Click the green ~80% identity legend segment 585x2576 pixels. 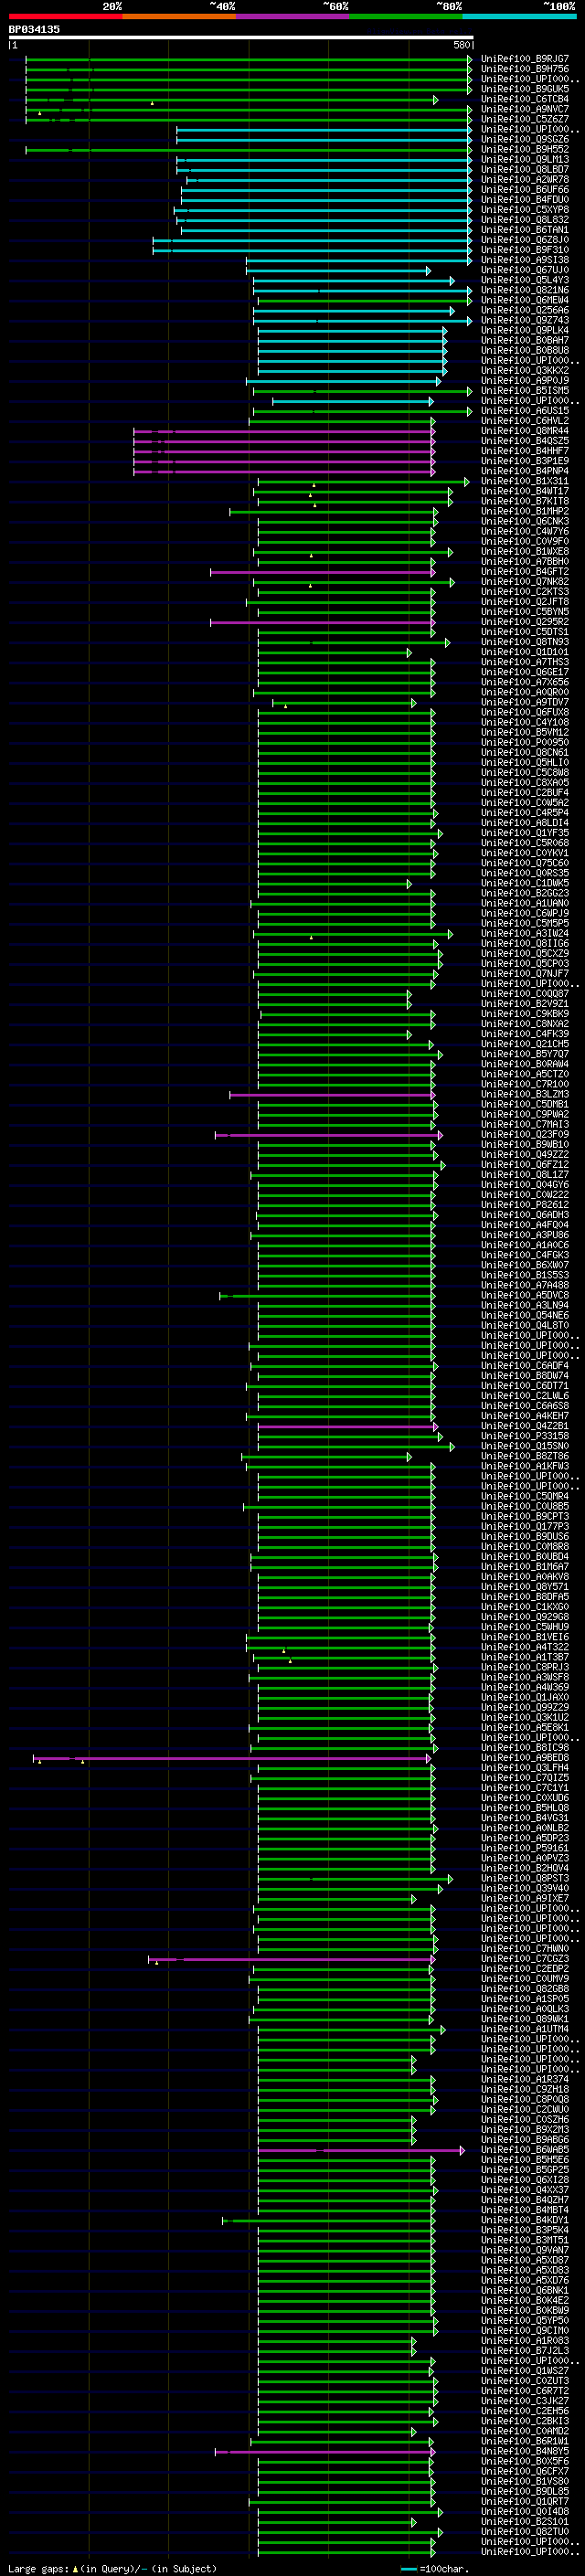point(406,16)
